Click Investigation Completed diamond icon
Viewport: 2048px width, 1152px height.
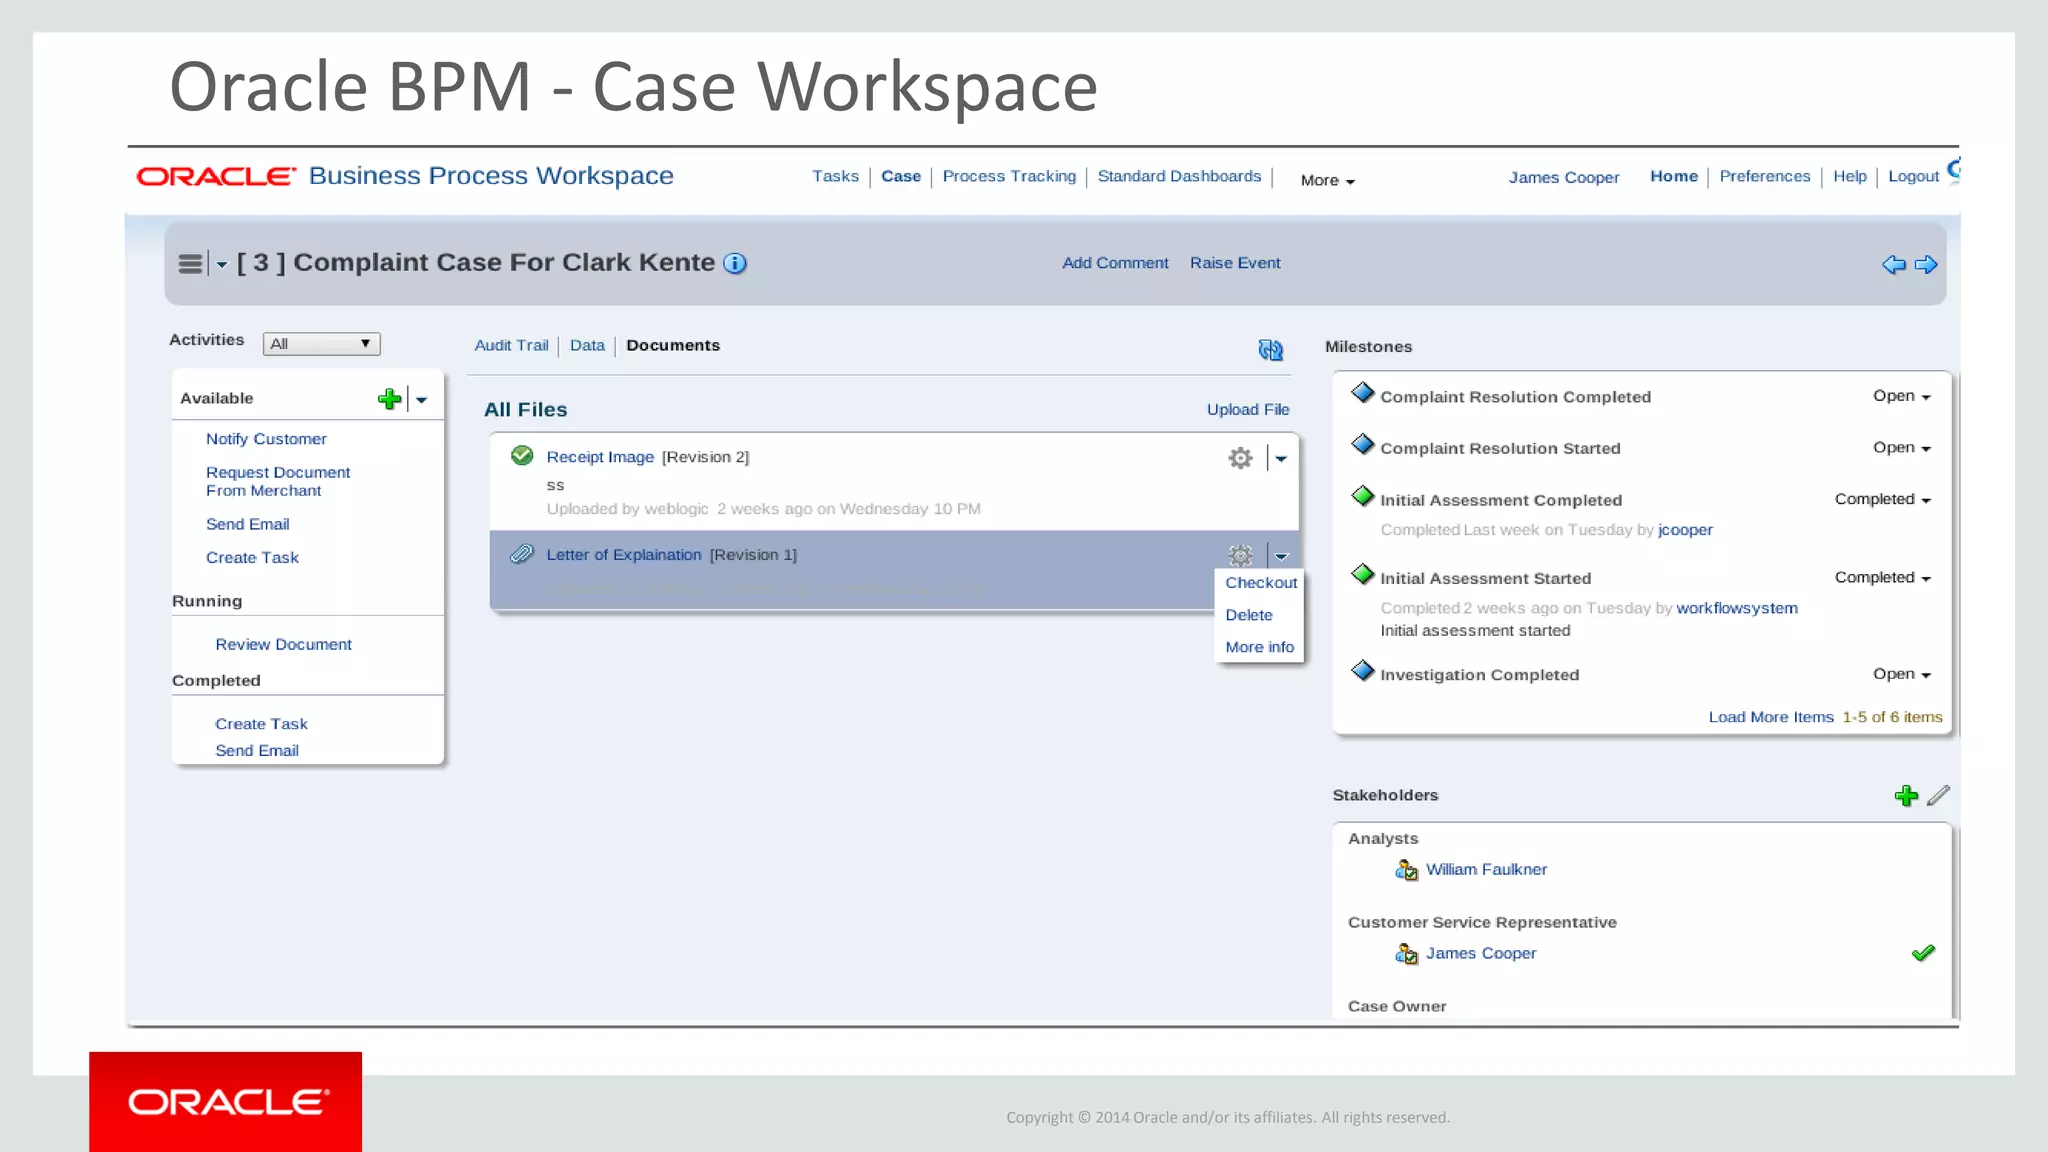[x=1362, y=670]
